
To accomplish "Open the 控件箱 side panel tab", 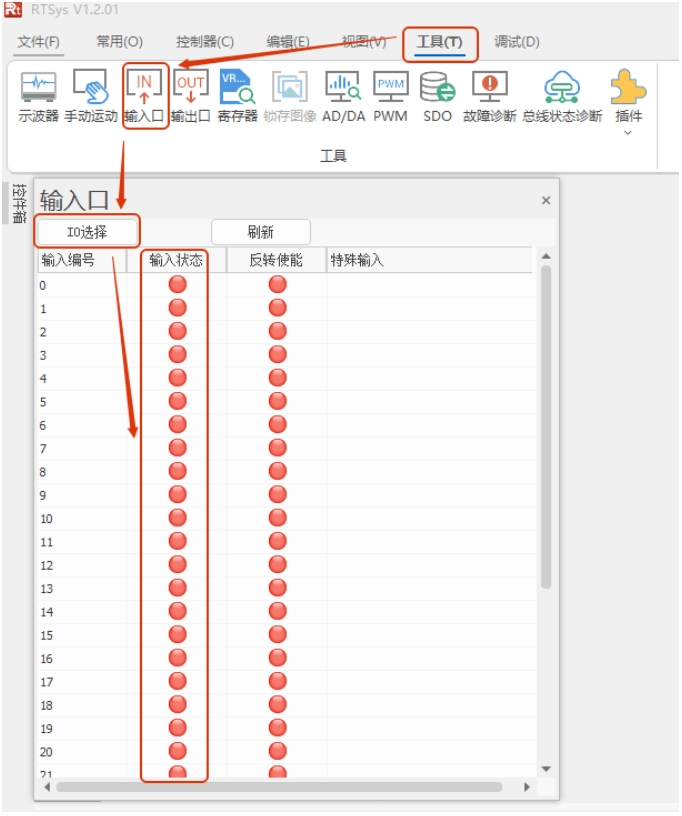I will click(19, 203).
